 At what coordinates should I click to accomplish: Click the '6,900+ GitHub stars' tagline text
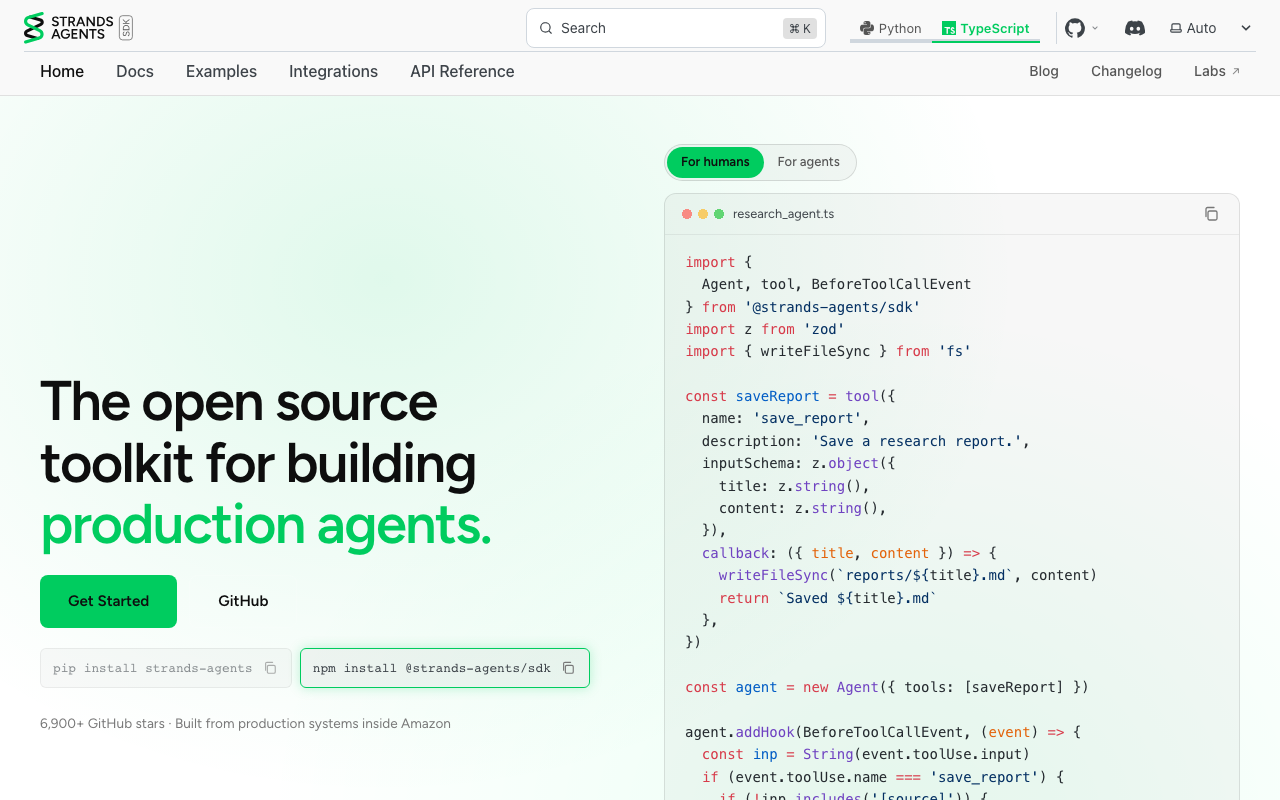pos(102,723)
